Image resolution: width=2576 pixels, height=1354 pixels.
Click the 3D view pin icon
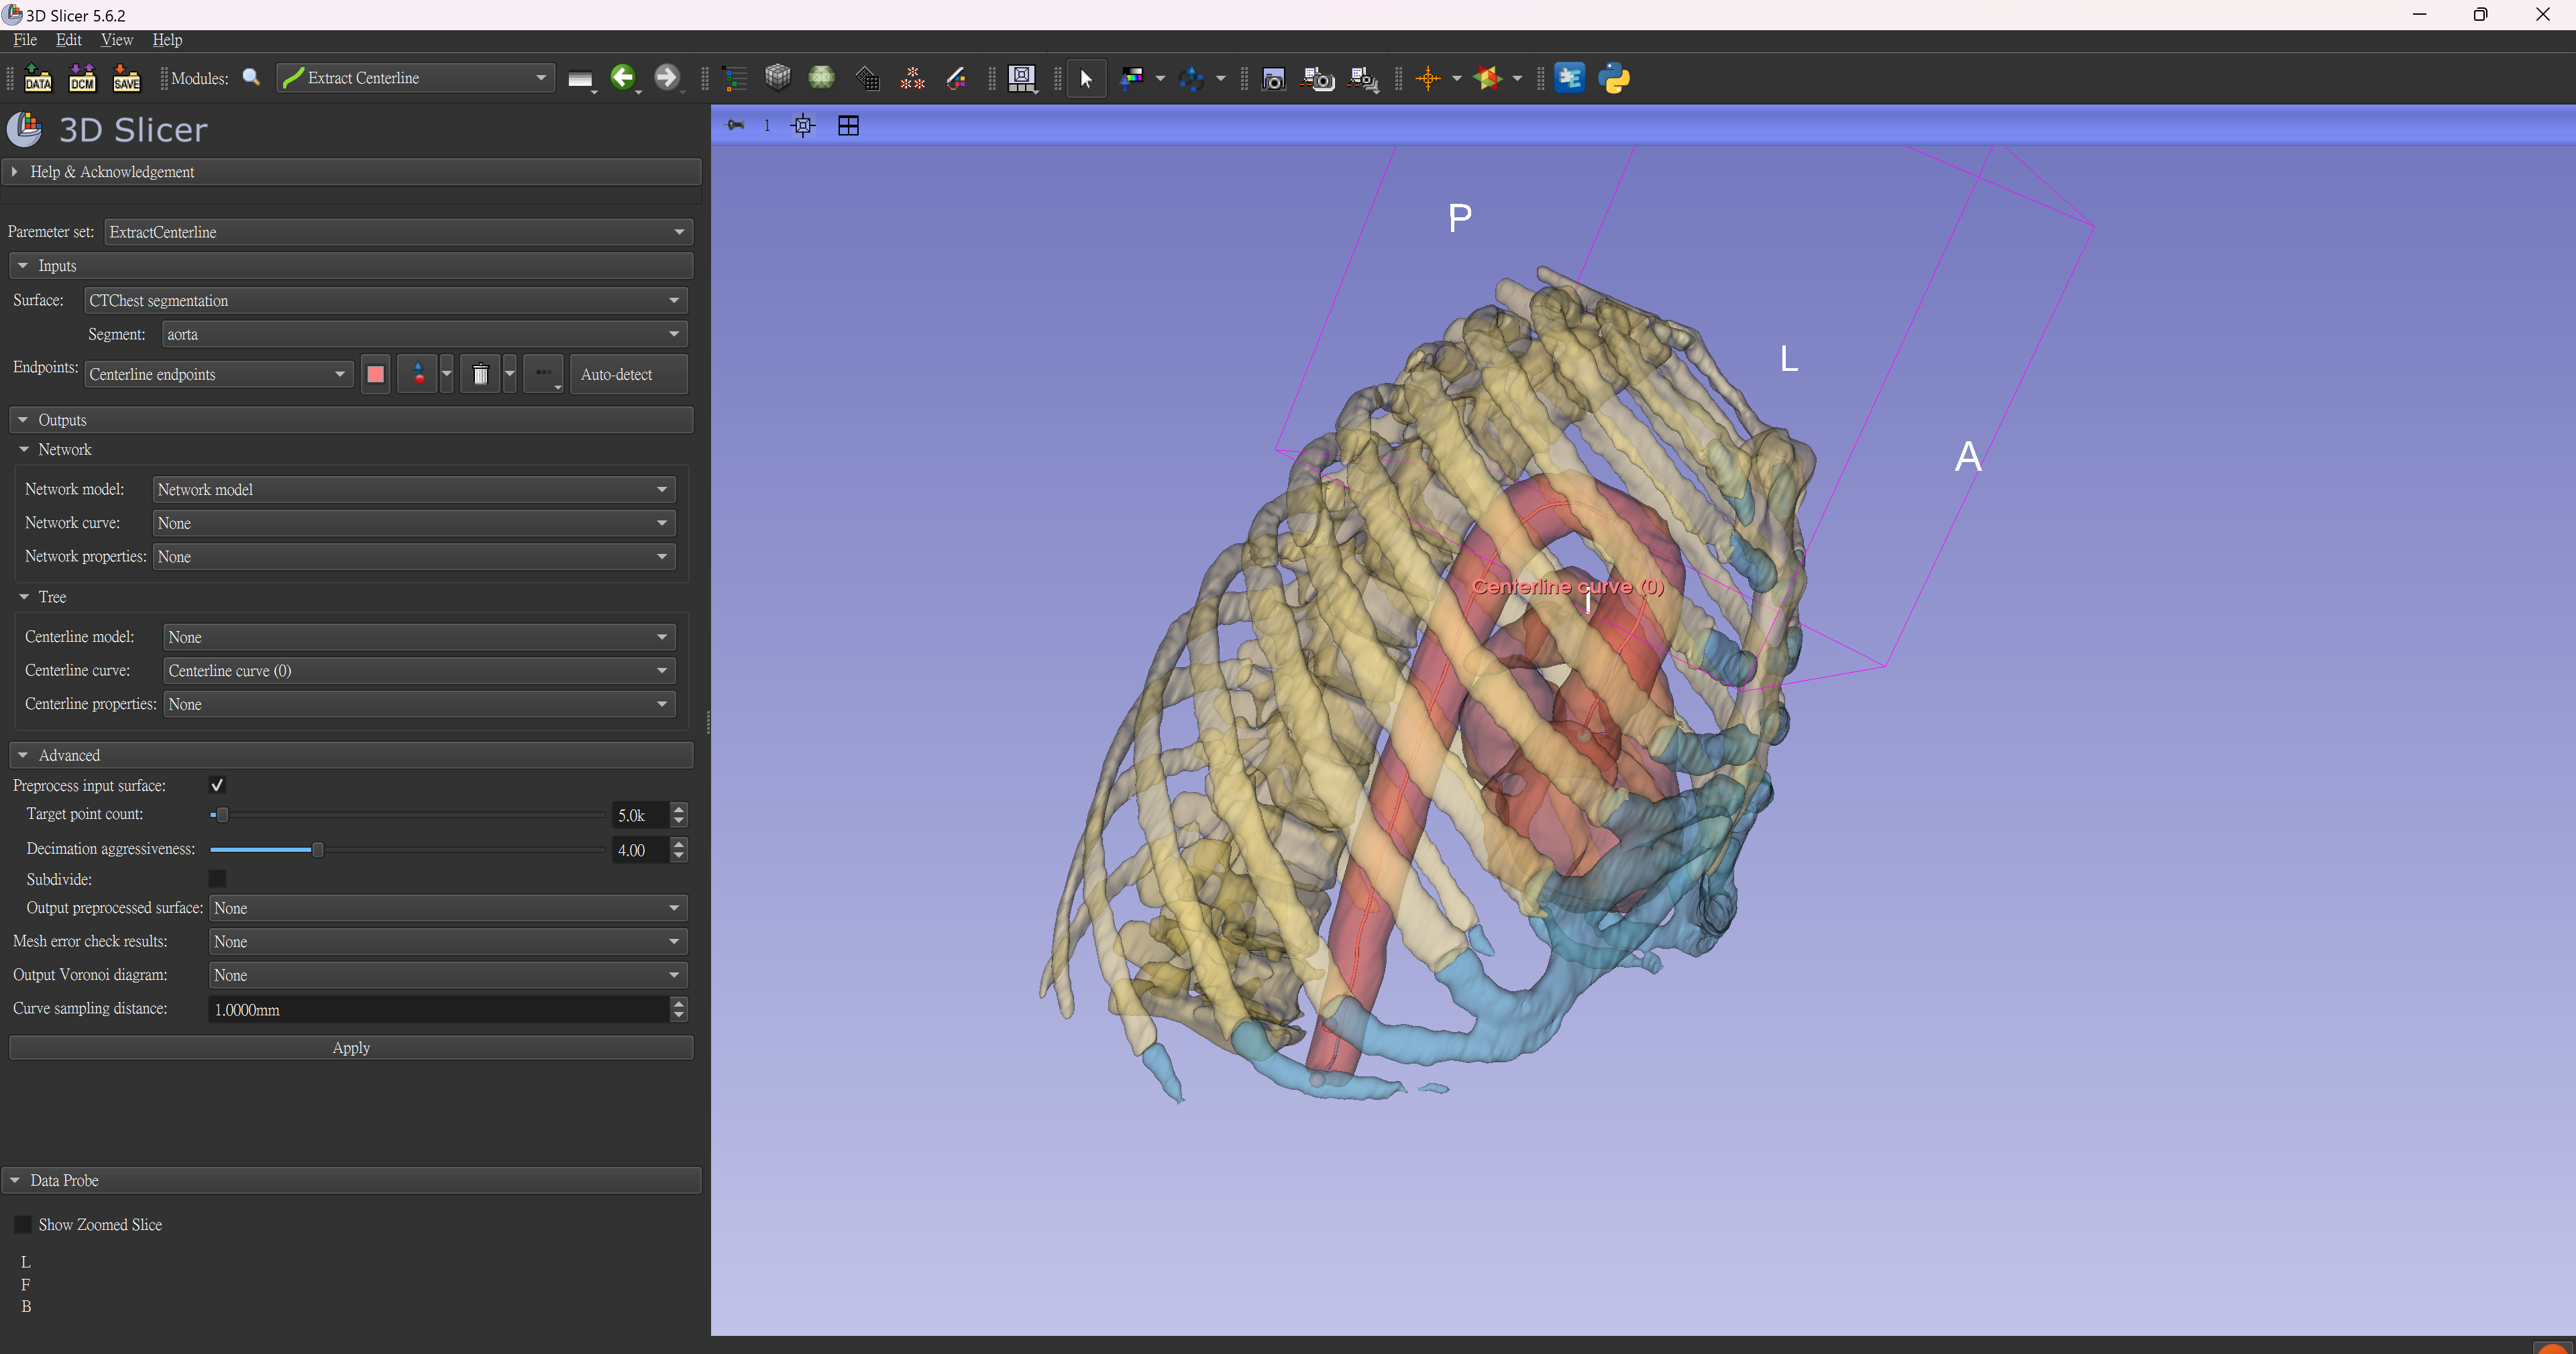735,125
